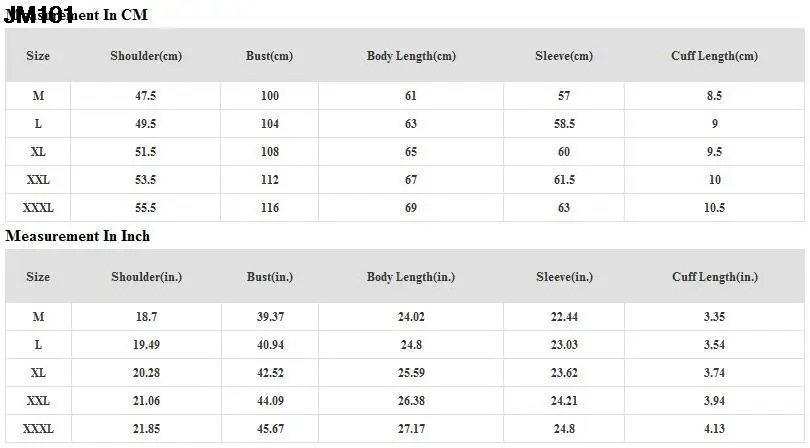Select cuff length value 10.5
Viewport: 810px width, 448px height.
(714, 208)
